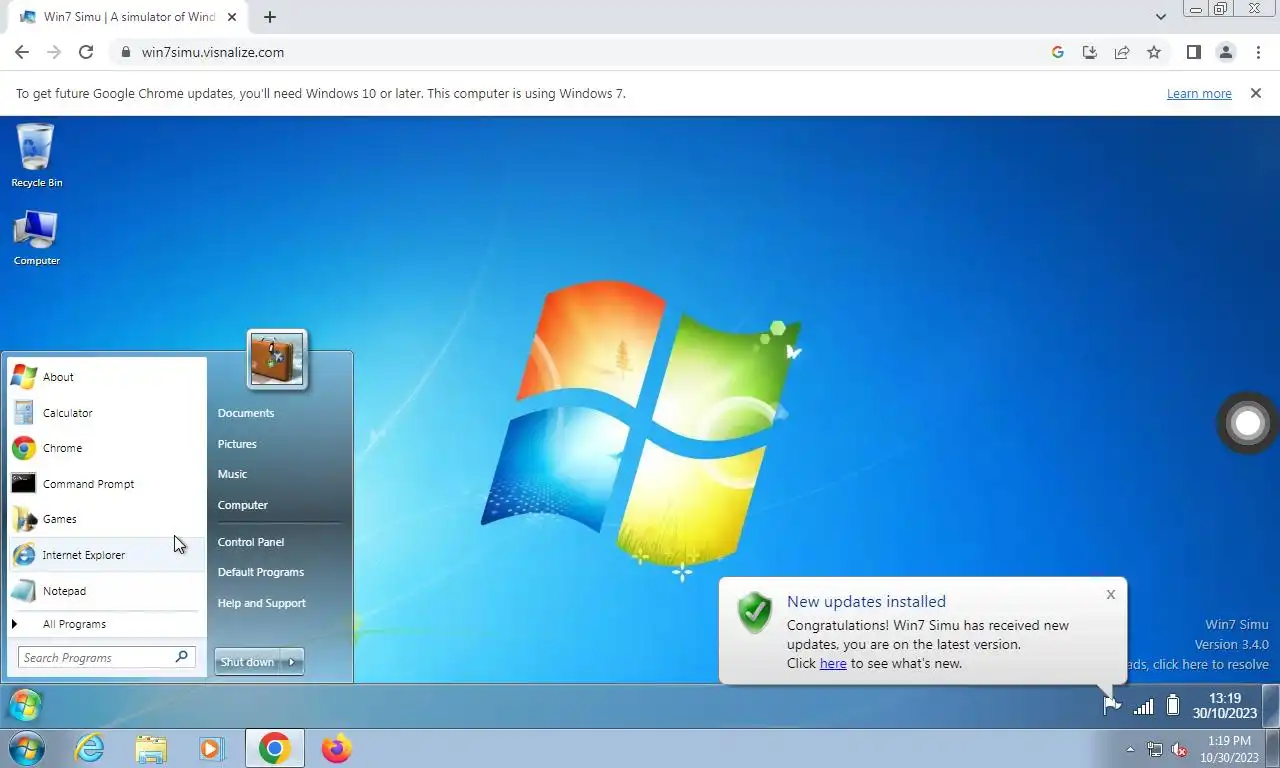The height and width of the screenshot is (768, 1280).
Task: Click the Chrome icon in the Windows taskbar
Action: point(274,748)
